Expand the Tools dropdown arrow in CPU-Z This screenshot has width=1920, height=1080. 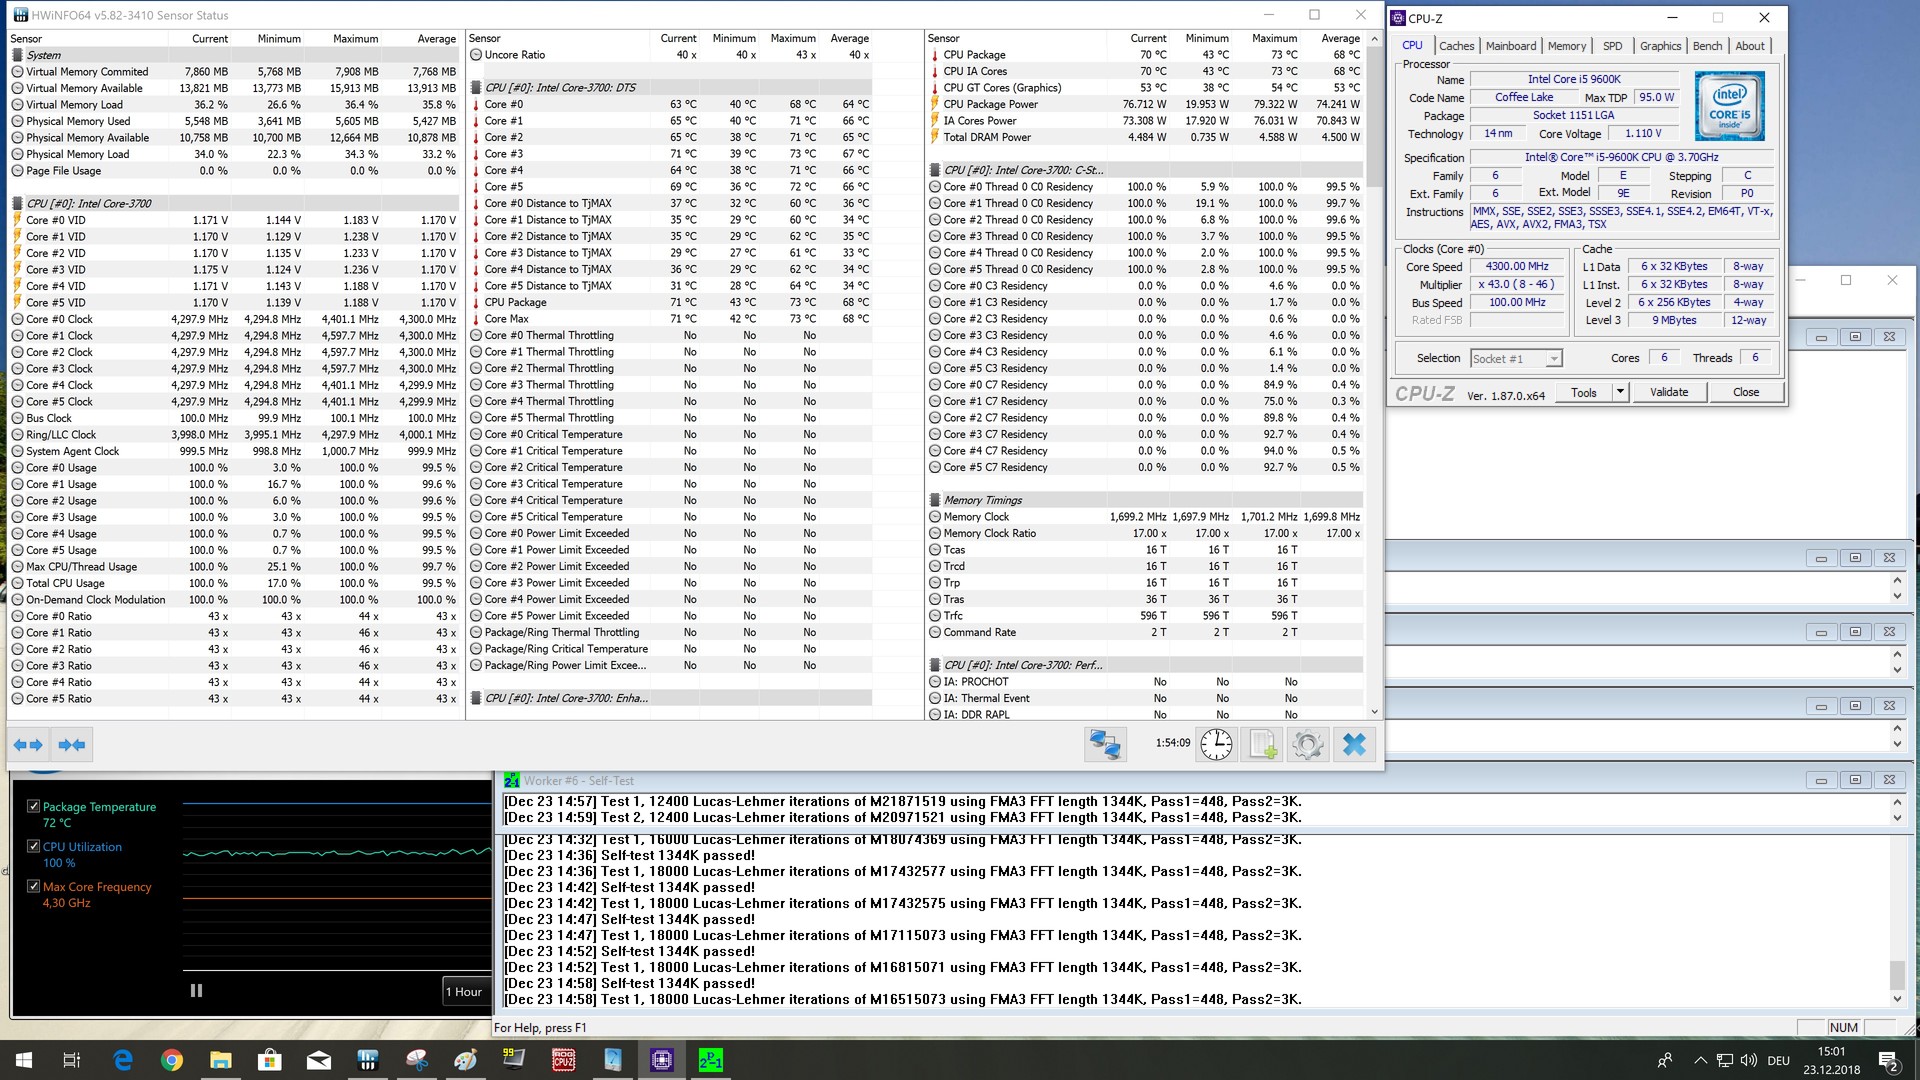tap(1620, 392)
